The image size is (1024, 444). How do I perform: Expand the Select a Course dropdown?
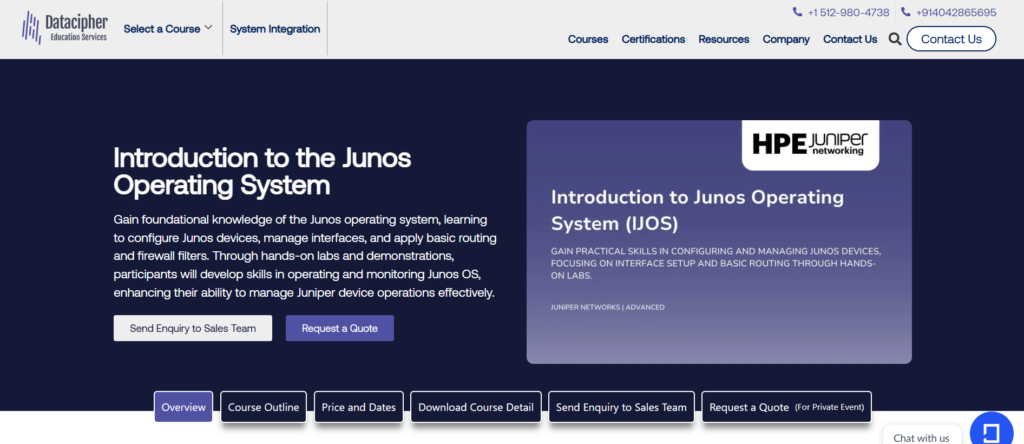168,29
